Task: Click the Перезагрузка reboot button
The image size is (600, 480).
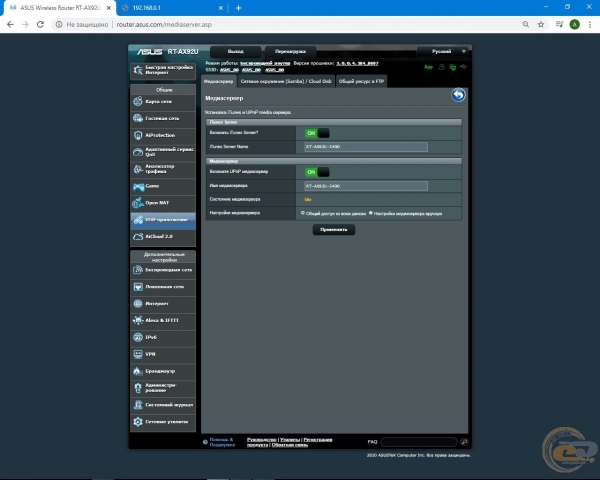Action: click(289, 50)
